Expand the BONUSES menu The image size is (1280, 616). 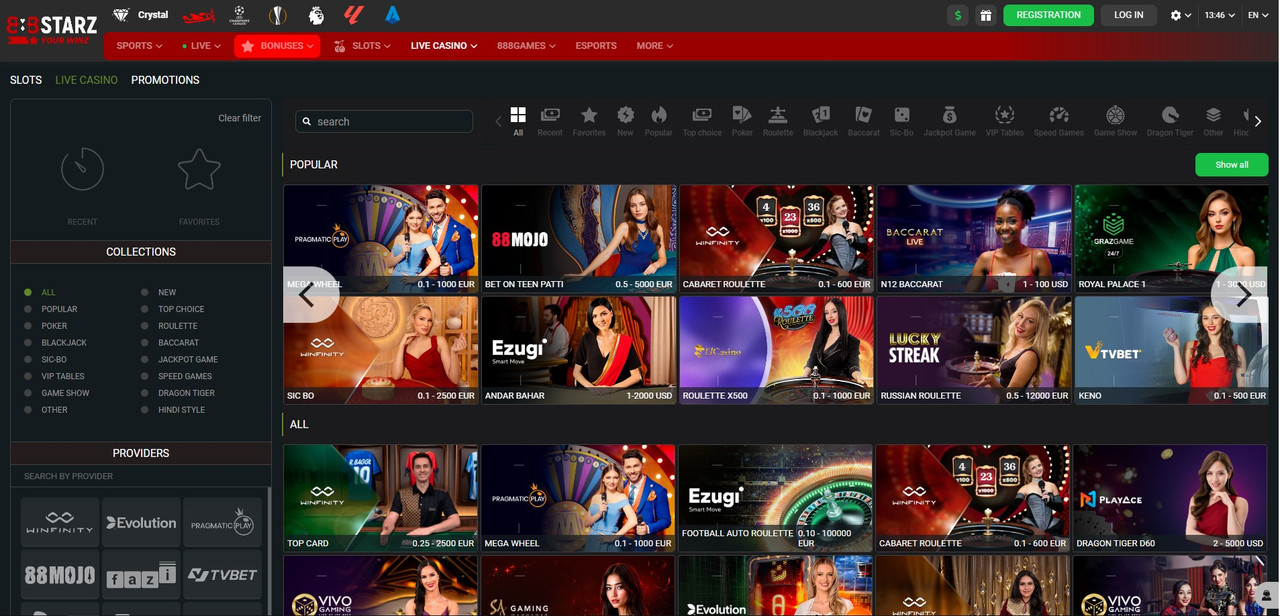277,46
